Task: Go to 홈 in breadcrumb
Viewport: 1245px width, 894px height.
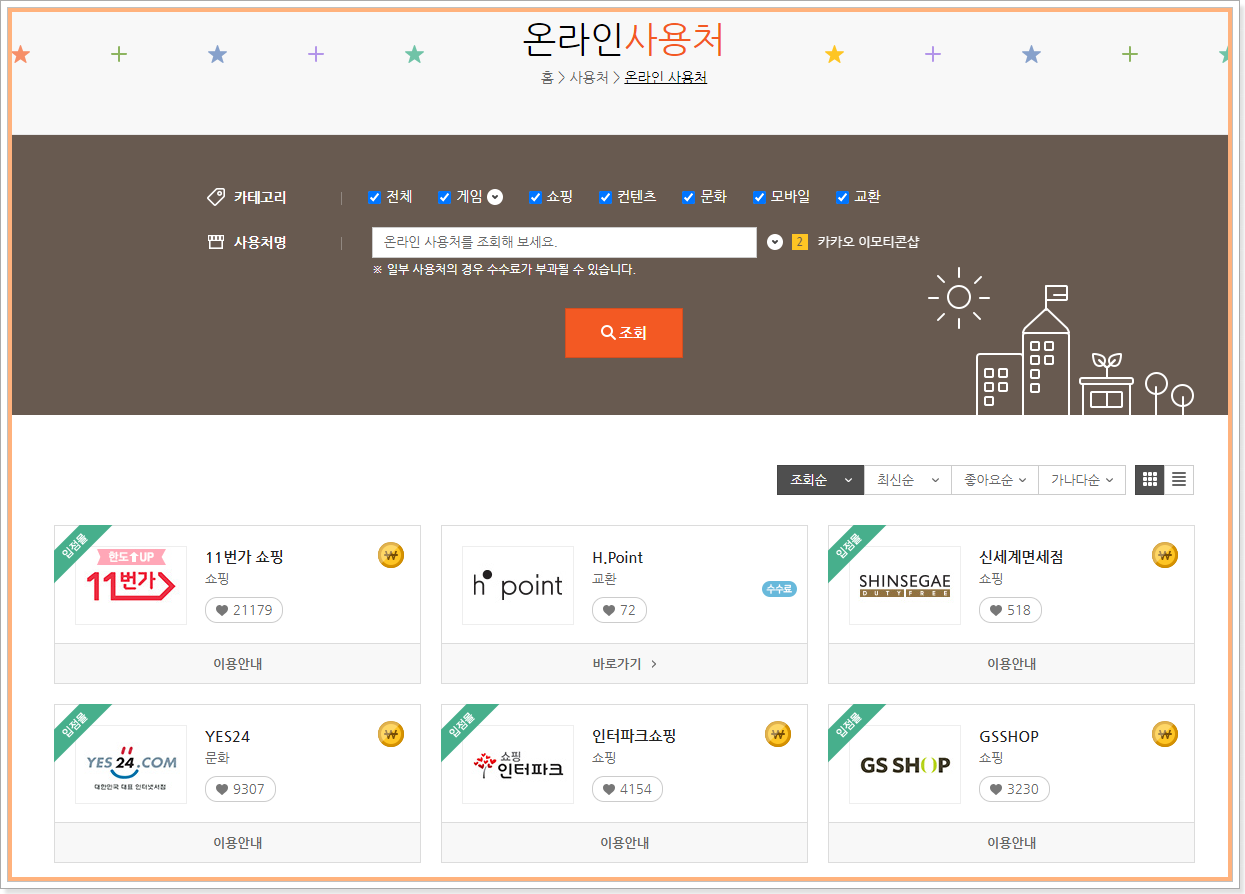Action: point(547,77)
